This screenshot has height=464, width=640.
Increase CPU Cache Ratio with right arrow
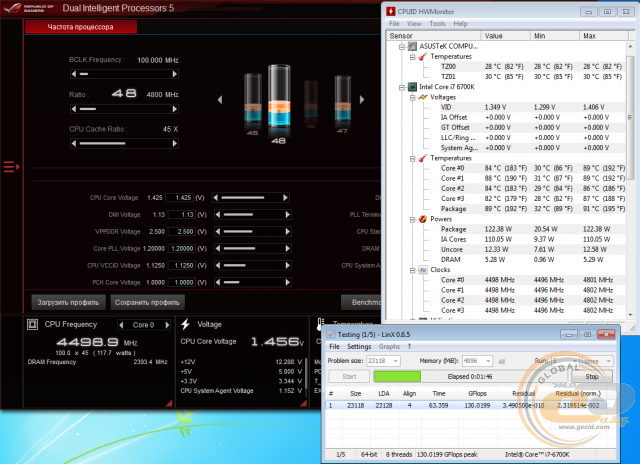coord(175,143)
